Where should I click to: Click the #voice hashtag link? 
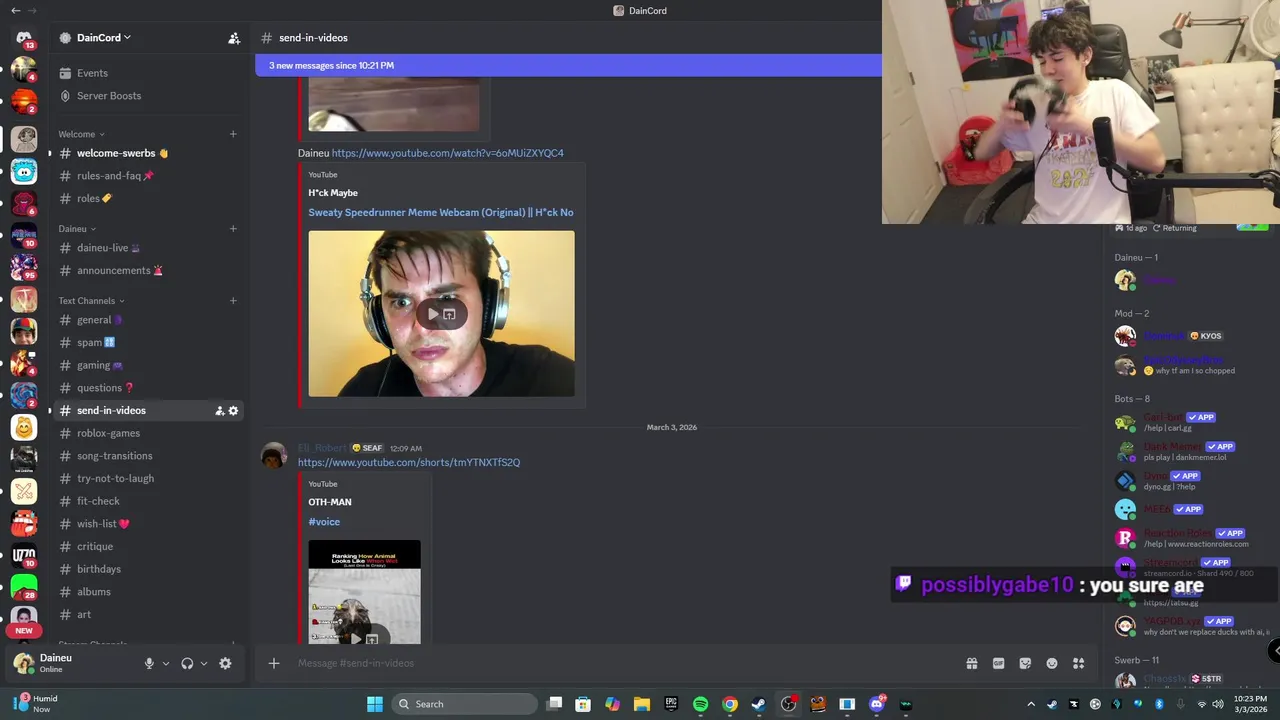tap(324, 522)
